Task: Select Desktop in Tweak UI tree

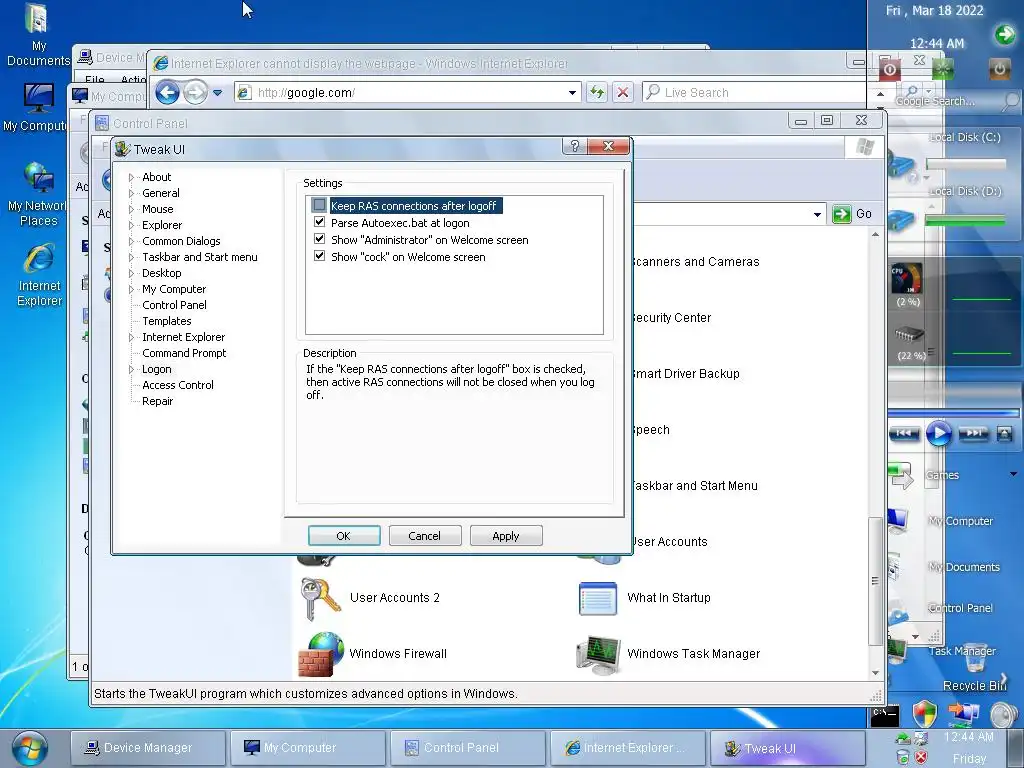Action: coord(161,273)
